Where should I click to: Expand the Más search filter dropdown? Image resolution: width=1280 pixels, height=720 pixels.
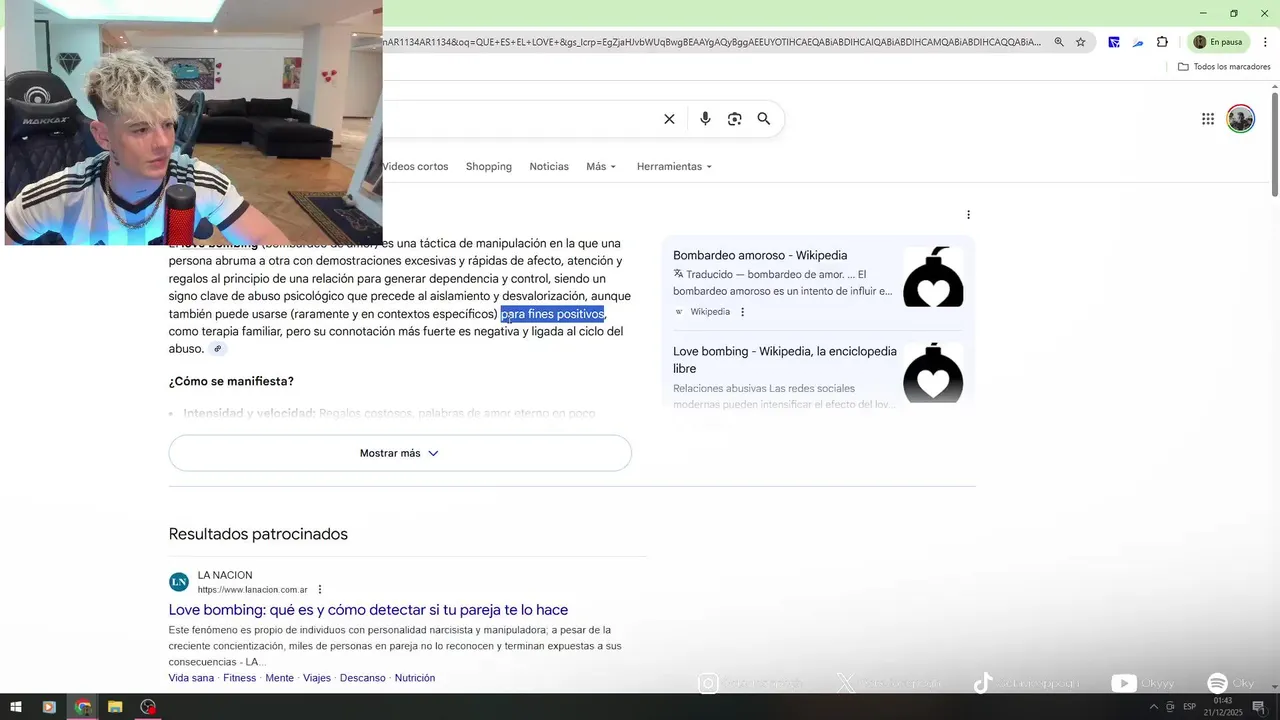click(601, 167)
